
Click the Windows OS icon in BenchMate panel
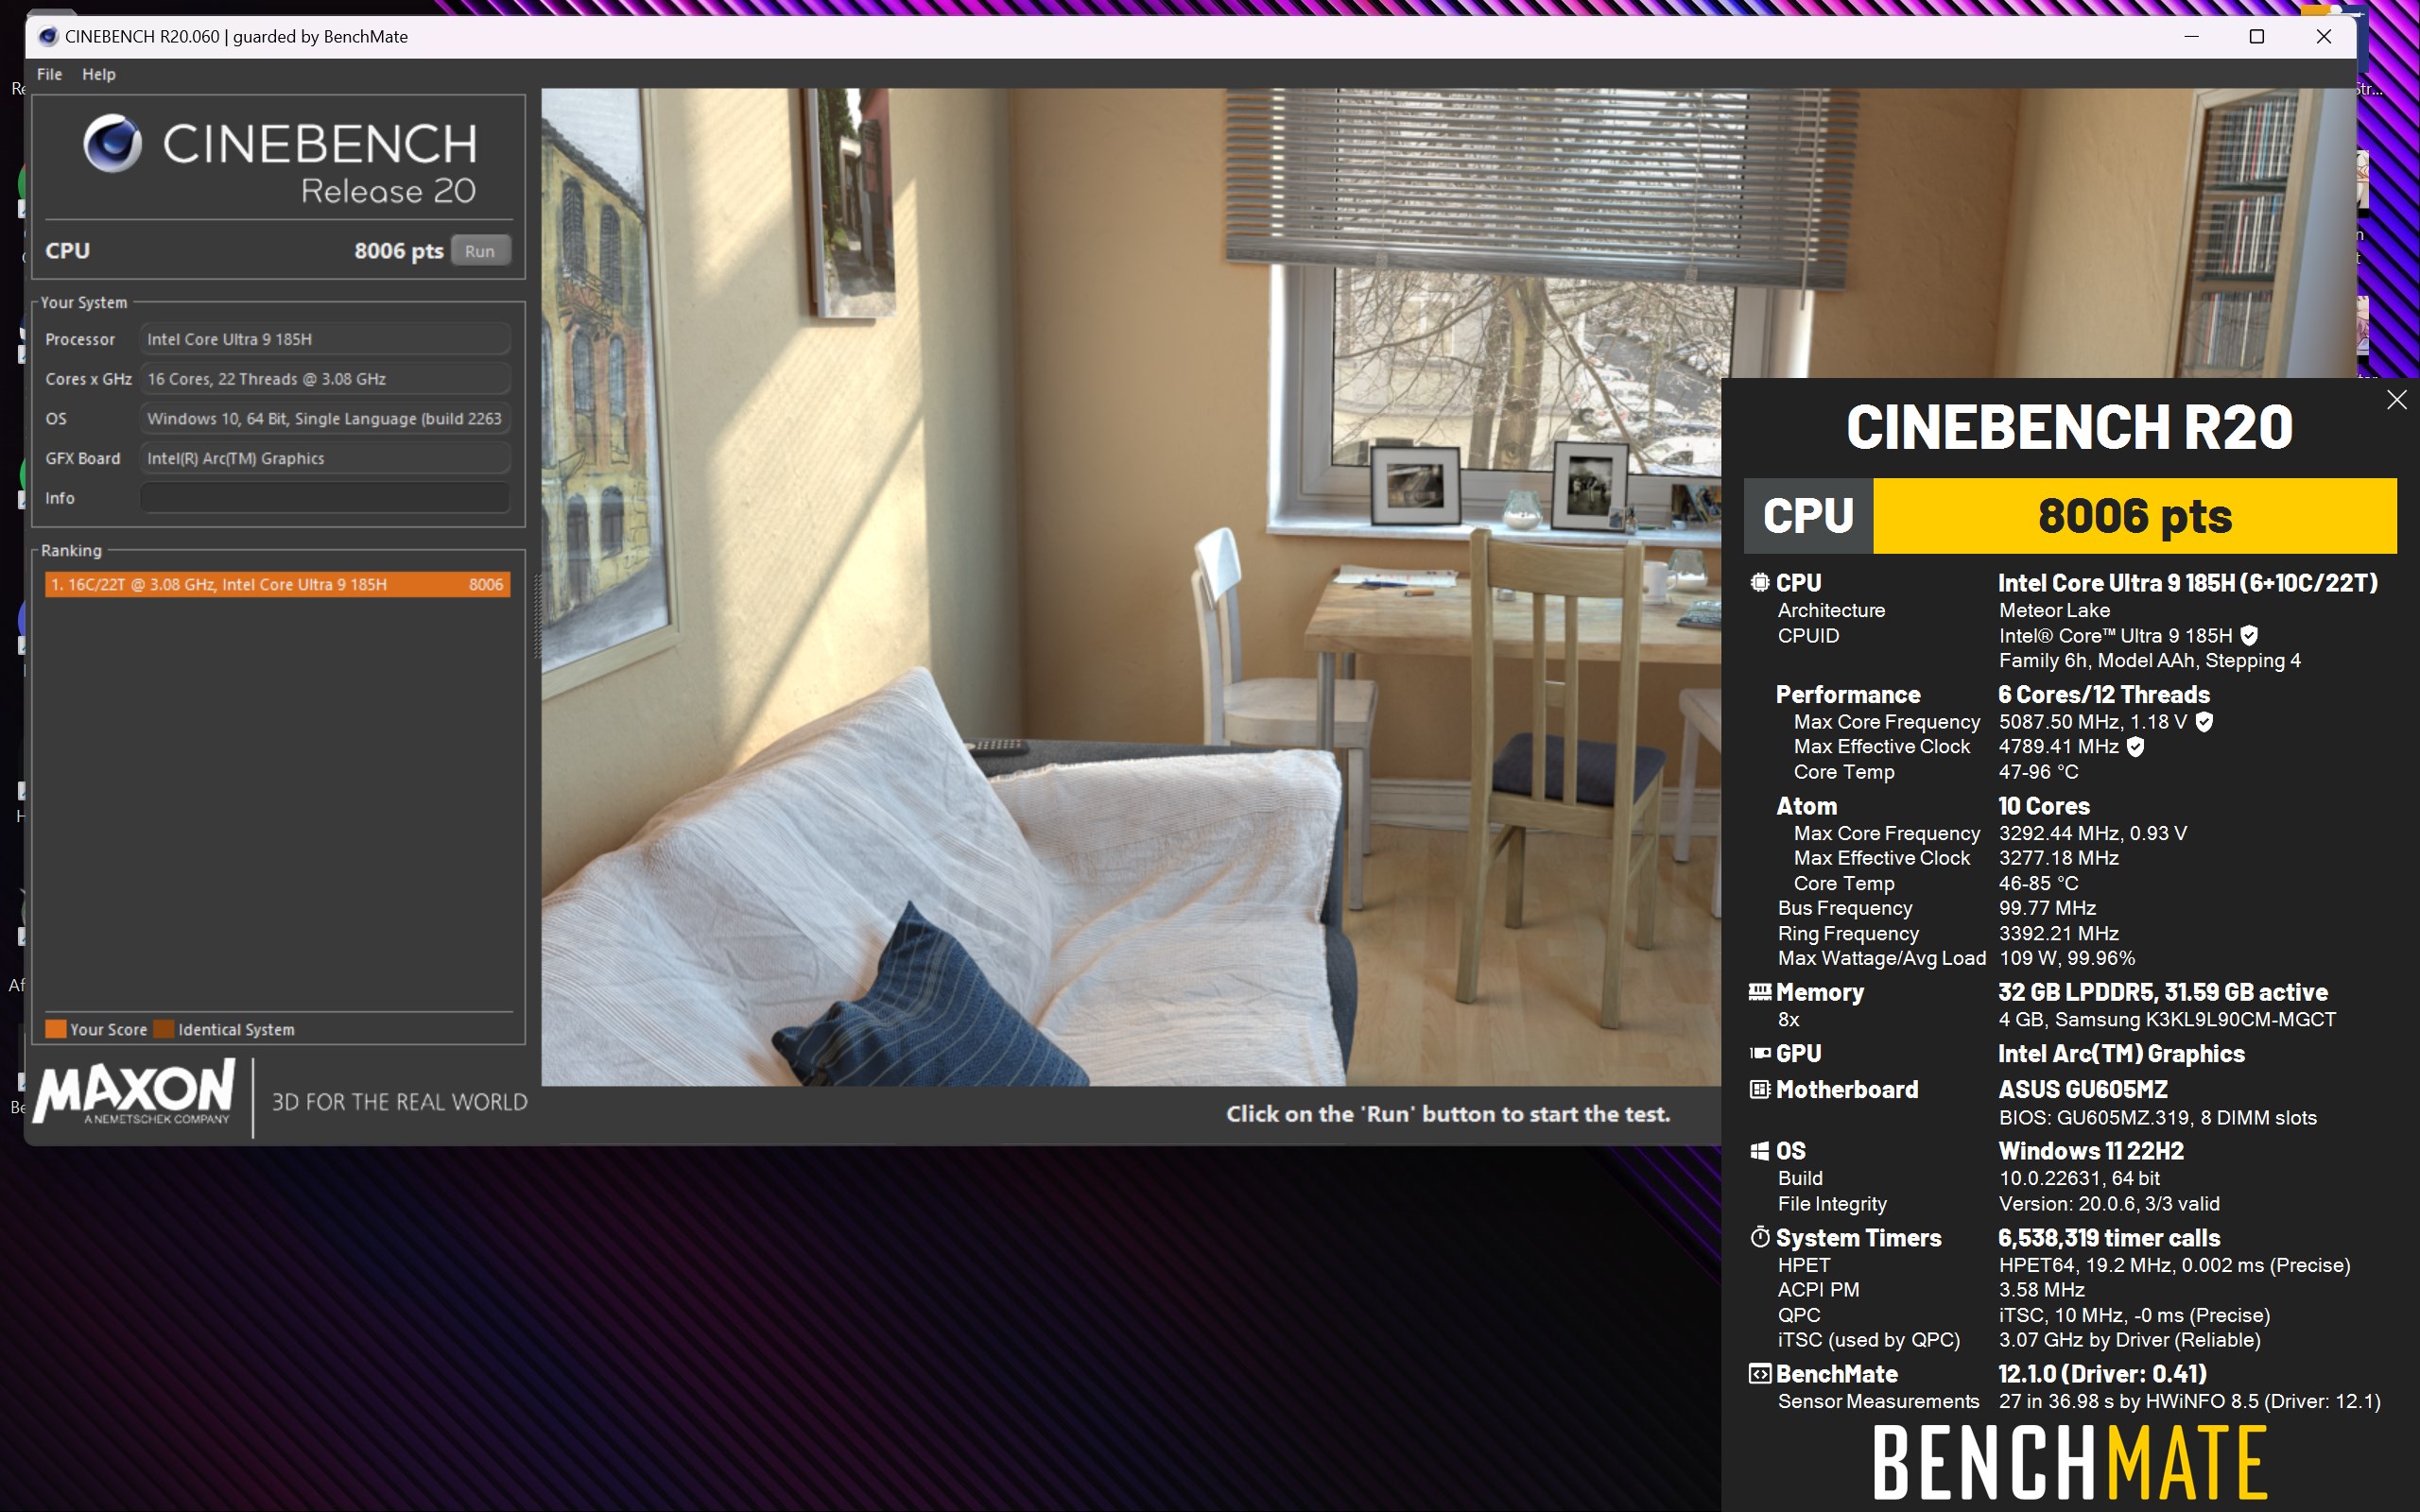1760,1151
